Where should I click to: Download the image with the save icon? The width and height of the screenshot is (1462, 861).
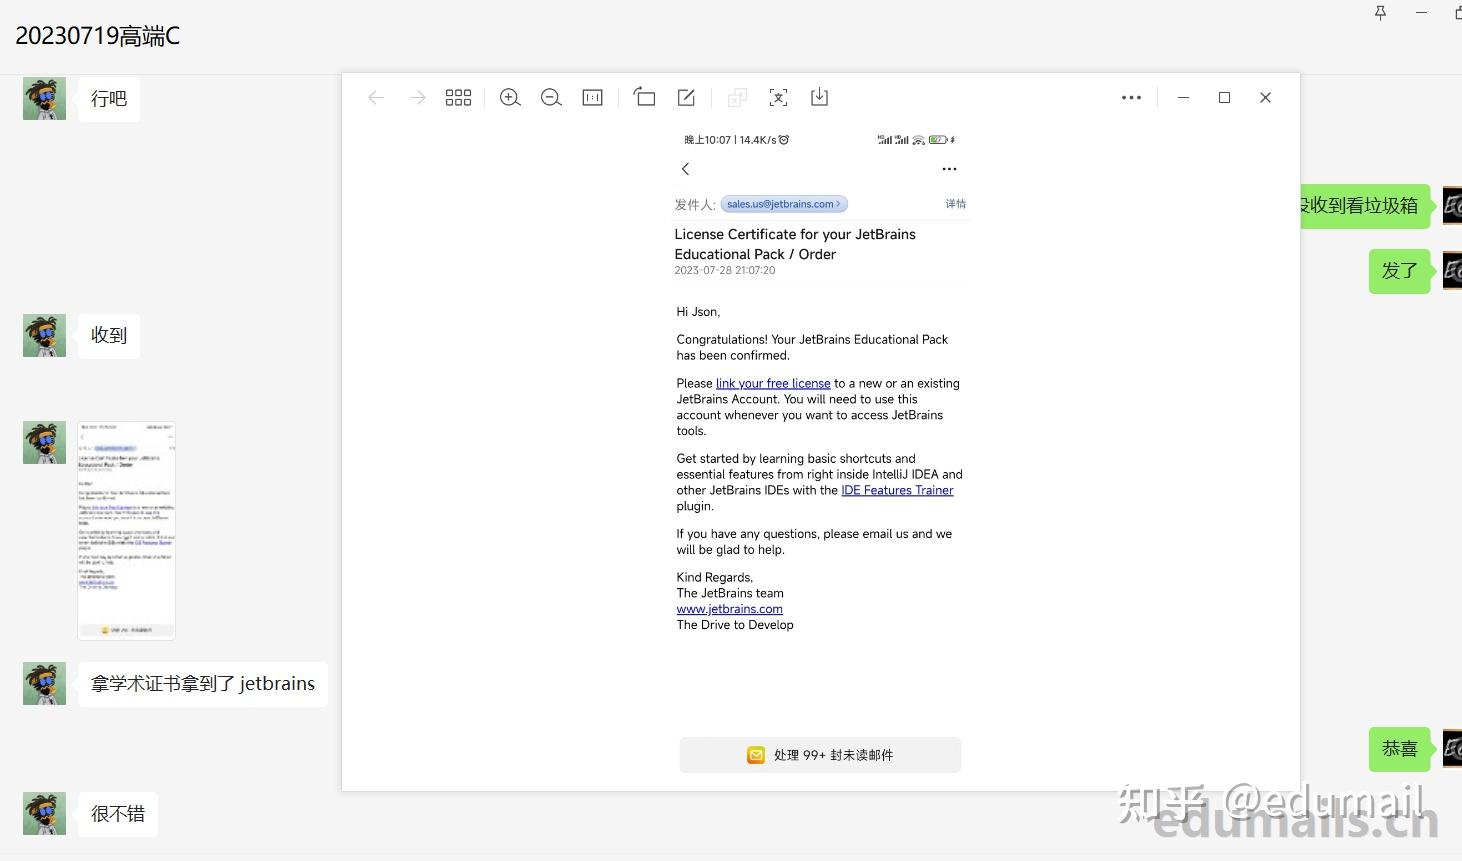pyautogui.click(x=819, y=97)
